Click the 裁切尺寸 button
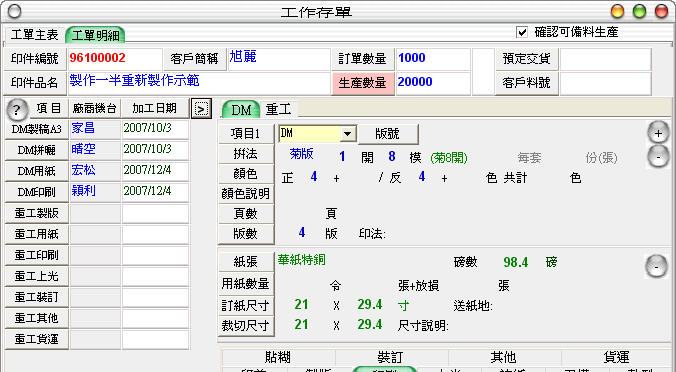This screenshot has width=676, height=372. point(246,325)
